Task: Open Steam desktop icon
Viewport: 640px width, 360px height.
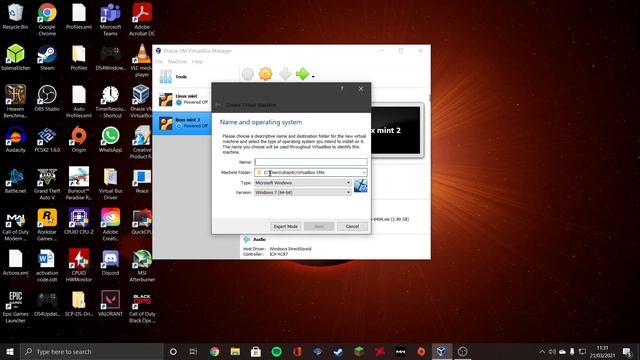Action: pyautogui.click(x=47, y=58)
